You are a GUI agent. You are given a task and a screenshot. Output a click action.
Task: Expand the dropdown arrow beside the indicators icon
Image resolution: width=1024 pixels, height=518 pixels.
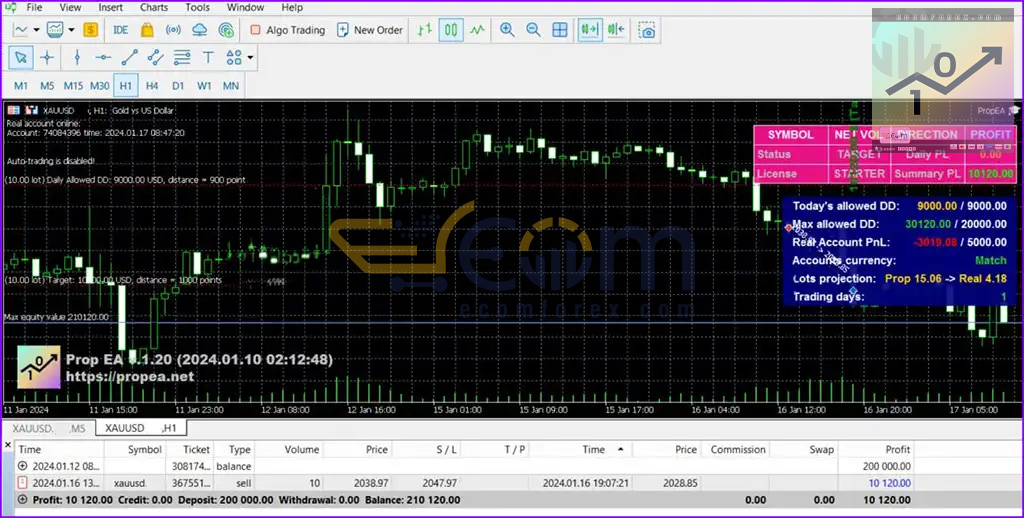(71, 30)
